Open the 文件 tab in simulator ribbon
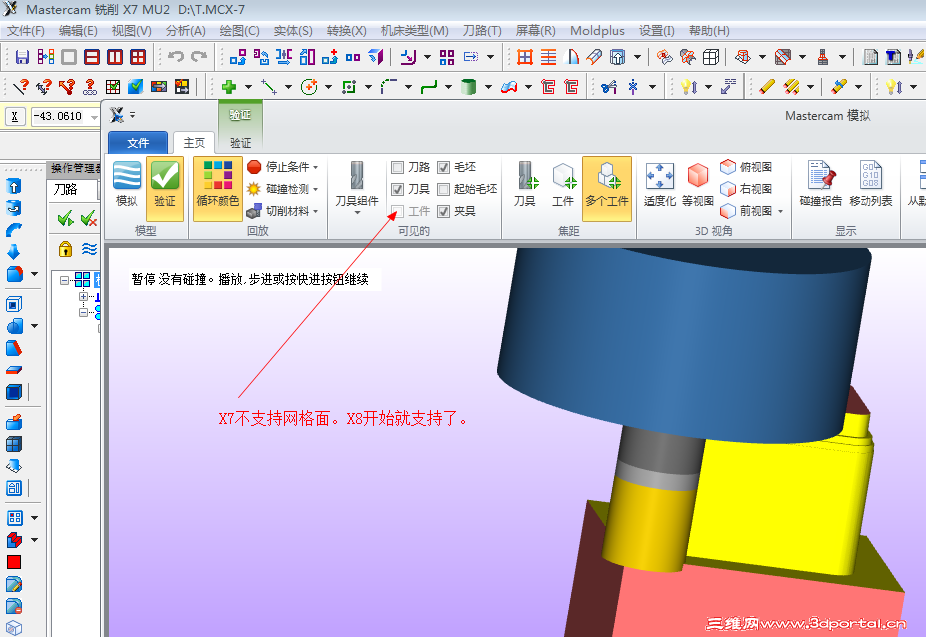Screen dimensions: 926x637 [x=138, y=142]
